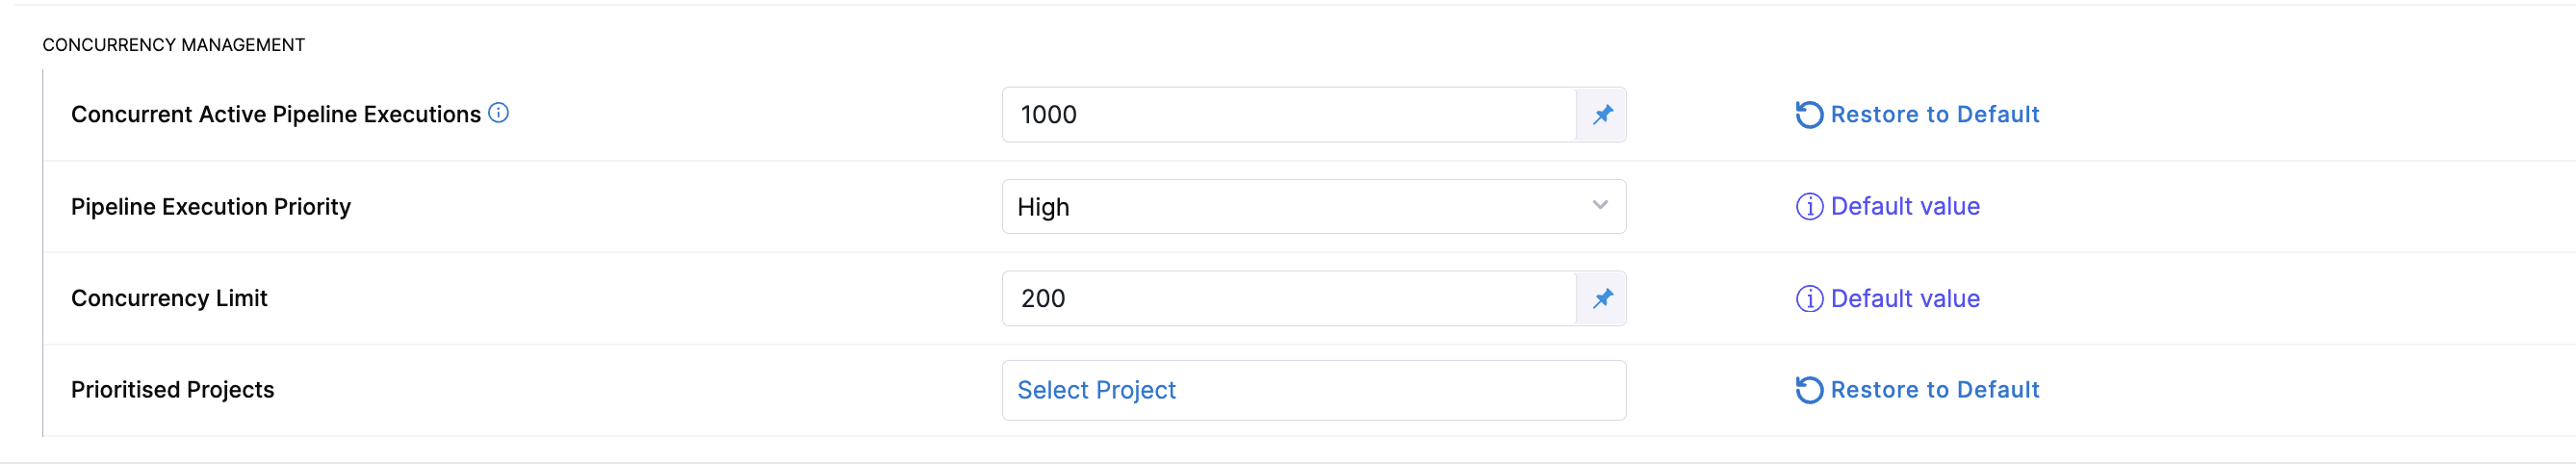Click the Prioritised Projects label
2576x464 pixels.
[172, 390]
